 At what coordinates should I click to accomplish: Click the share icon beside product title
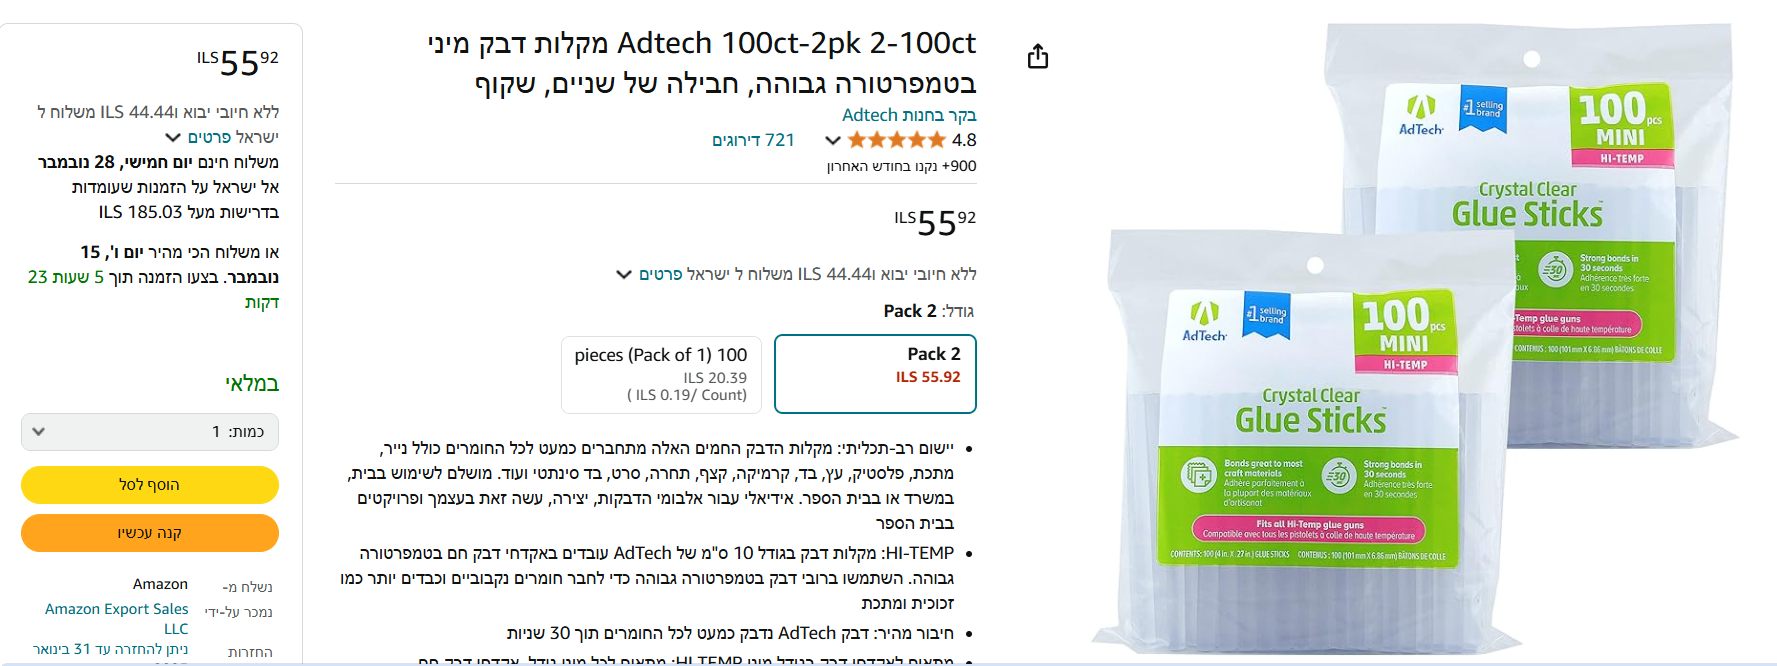click(1038, 57)
